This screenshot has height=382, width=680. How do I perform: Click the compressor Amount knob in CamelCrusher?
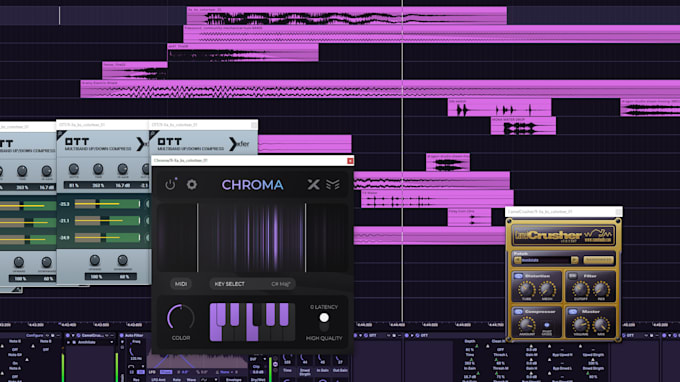(x=526, y=325)
